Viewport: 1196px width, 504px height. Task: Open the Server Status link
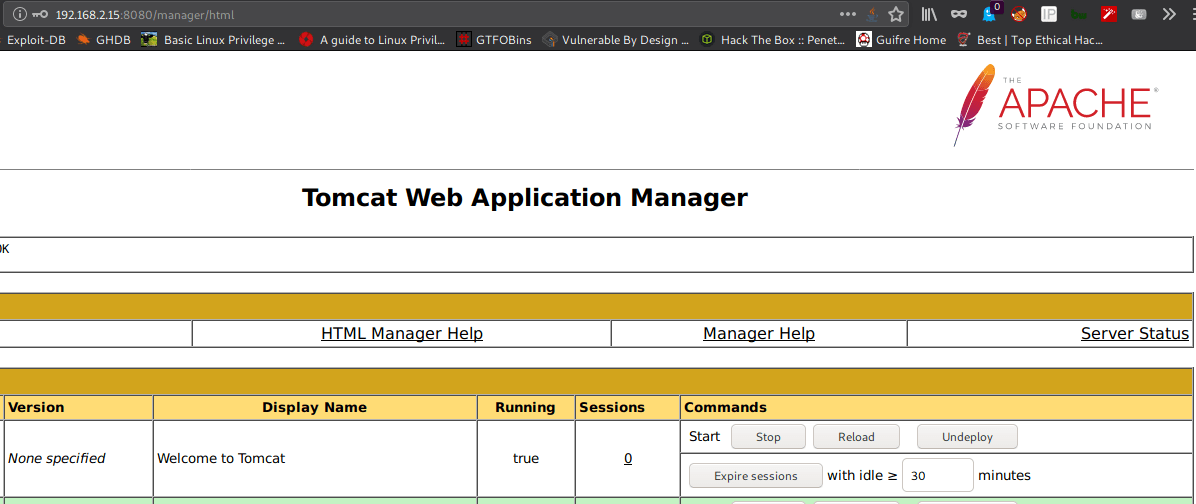coord(1135,333)
